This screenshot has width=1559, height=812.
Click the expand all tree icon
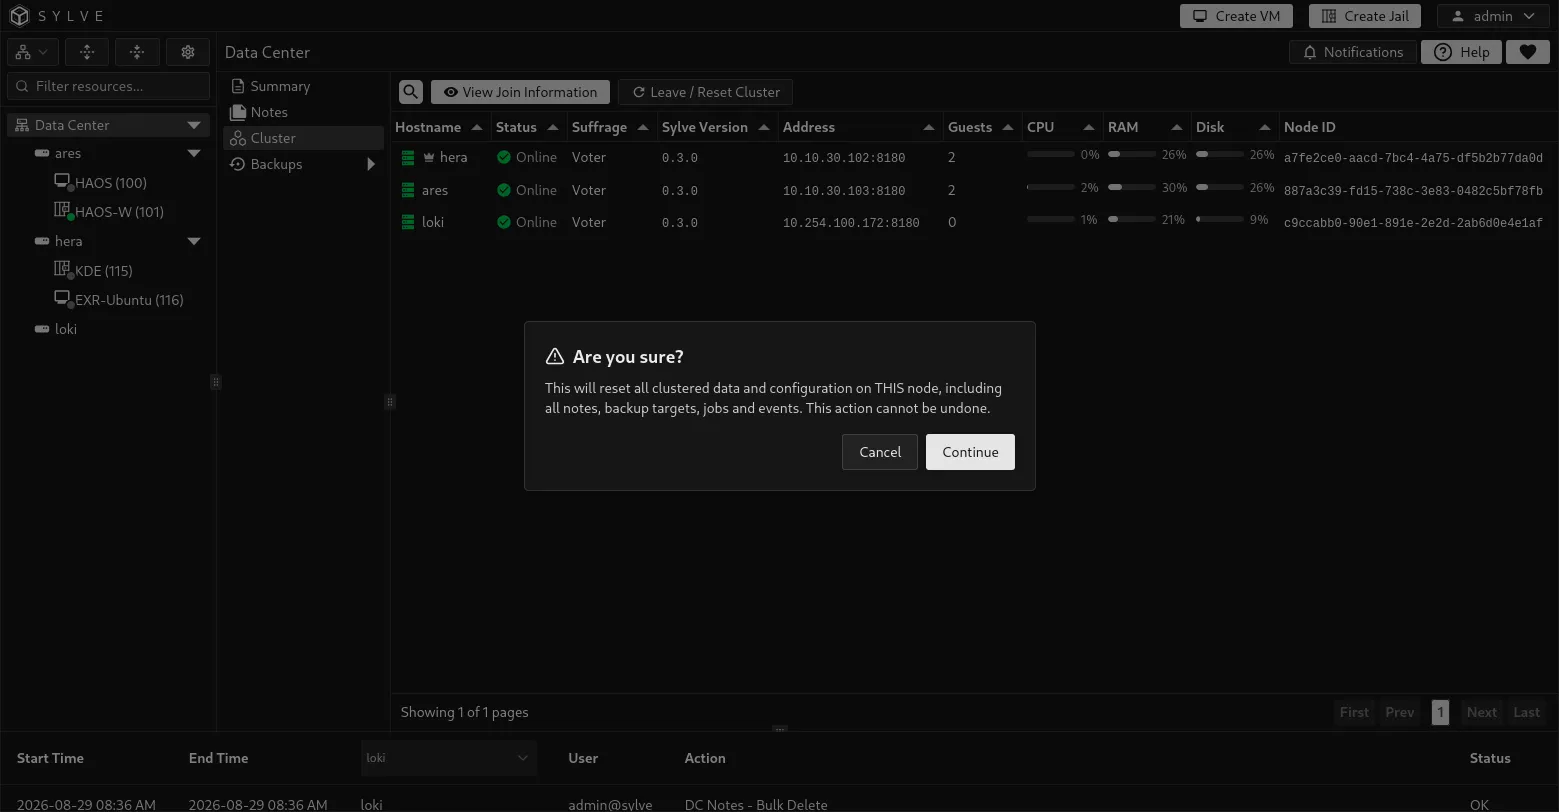87,52
